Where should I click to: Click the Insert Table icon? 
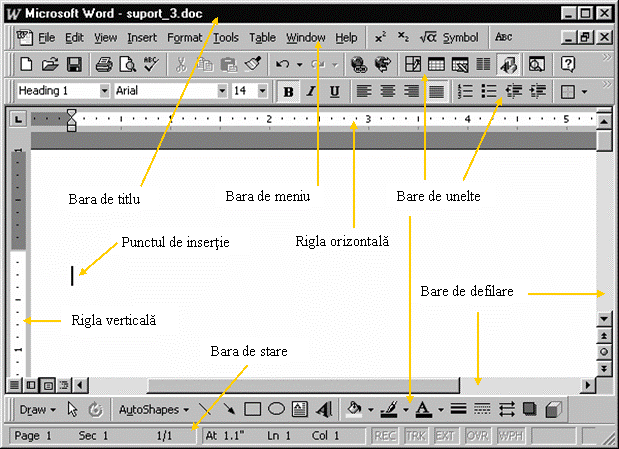(x=437, y=64)
